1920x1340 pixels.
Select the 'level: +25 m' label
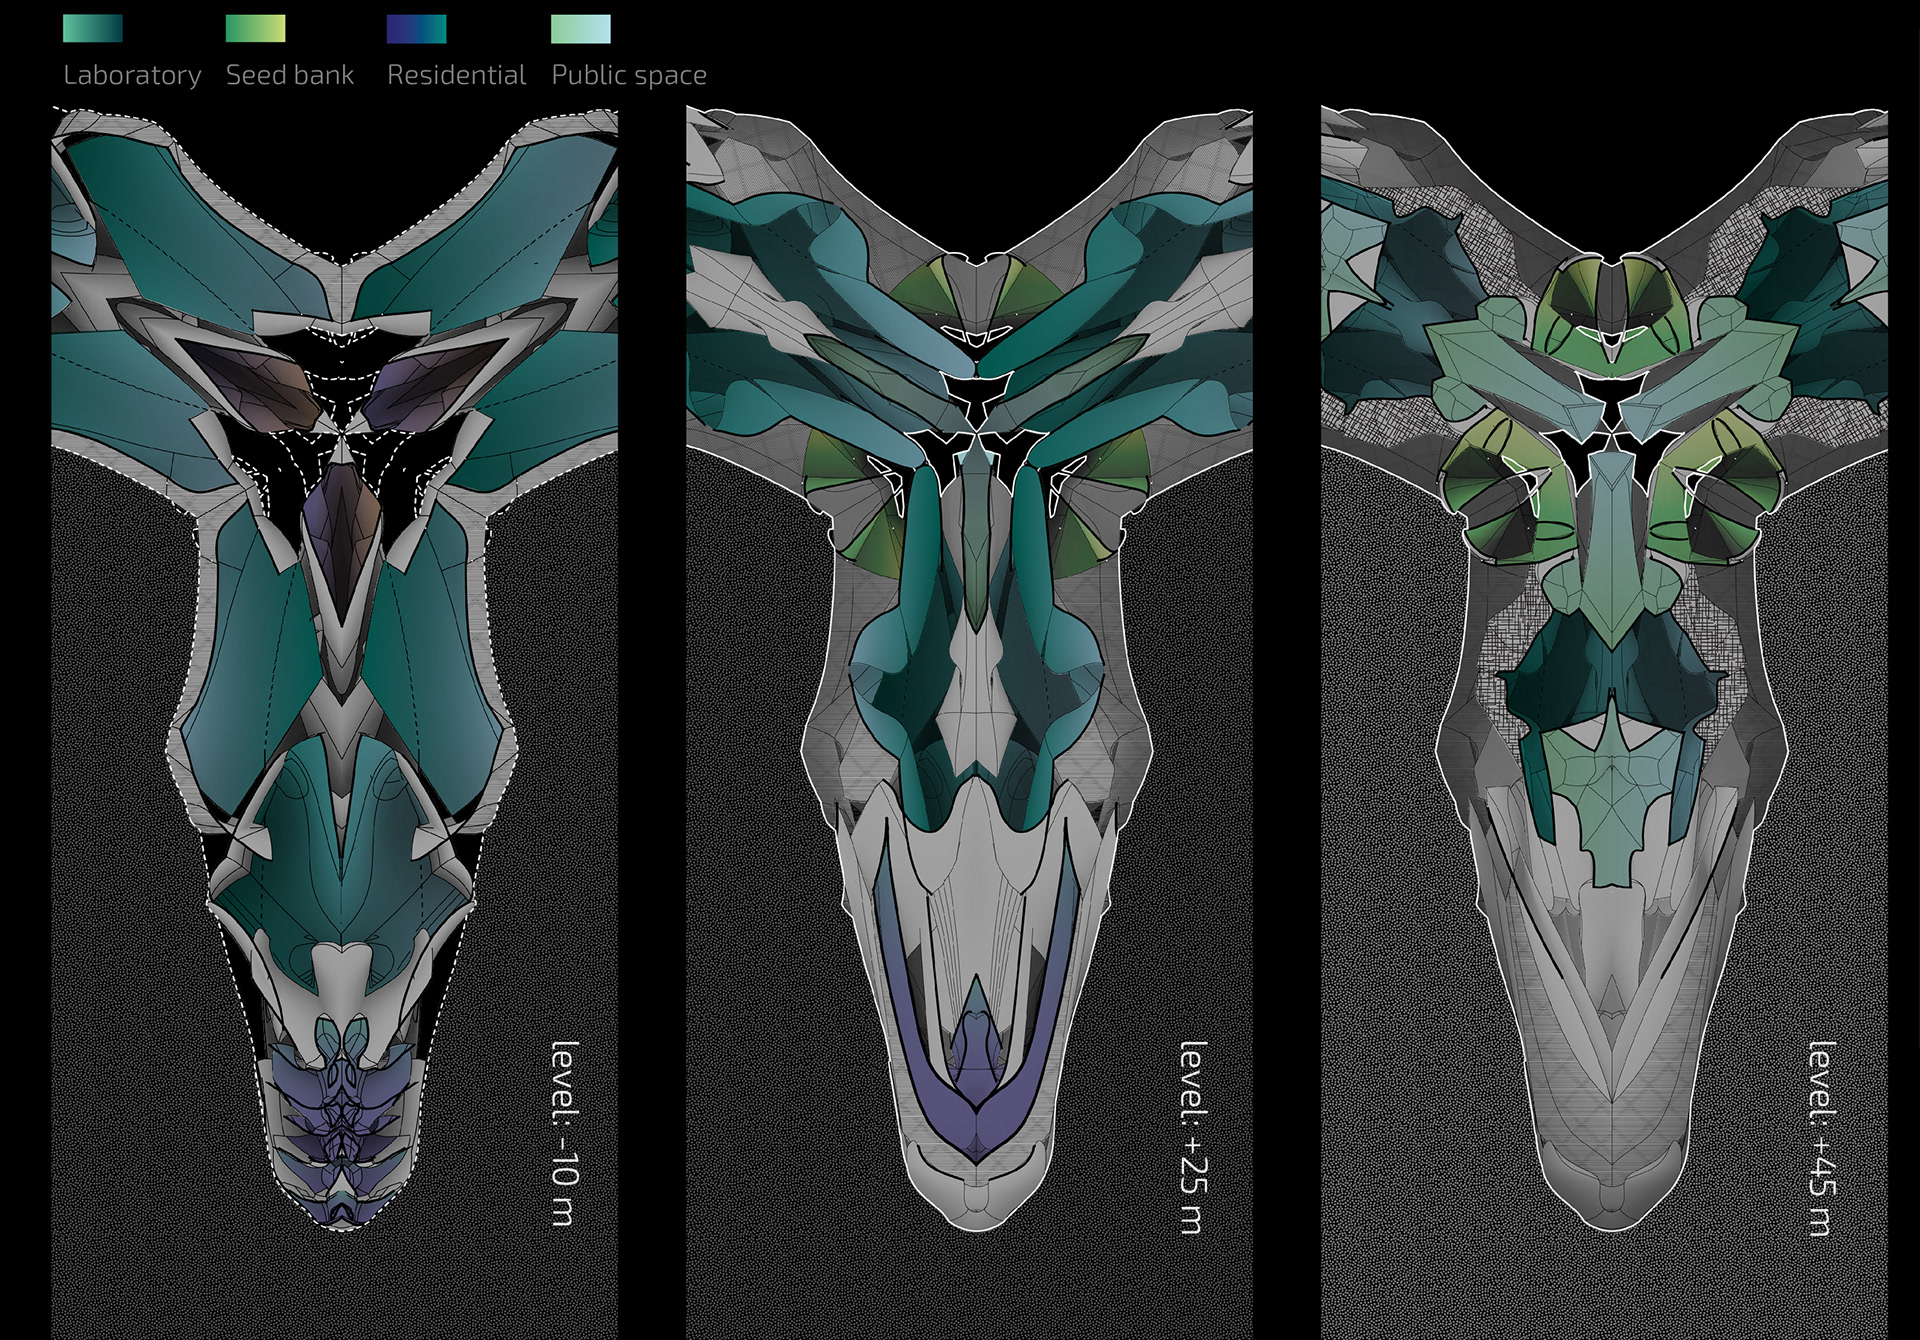(x=1193, y=1137)
